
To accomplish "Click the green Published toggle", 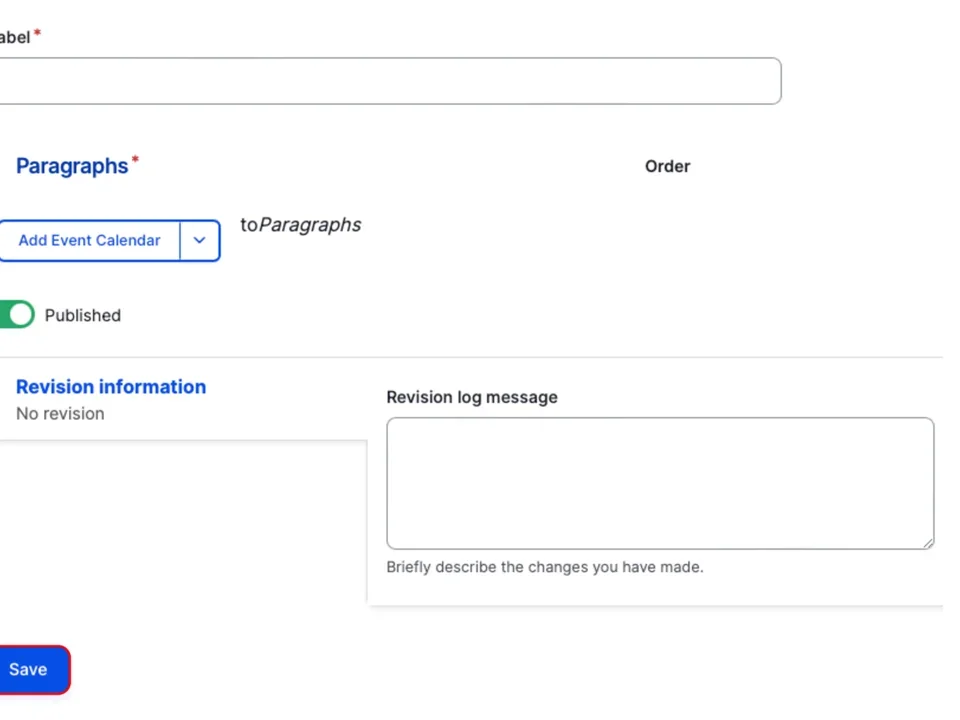I will pyautogui.click(x=14, y=314).
